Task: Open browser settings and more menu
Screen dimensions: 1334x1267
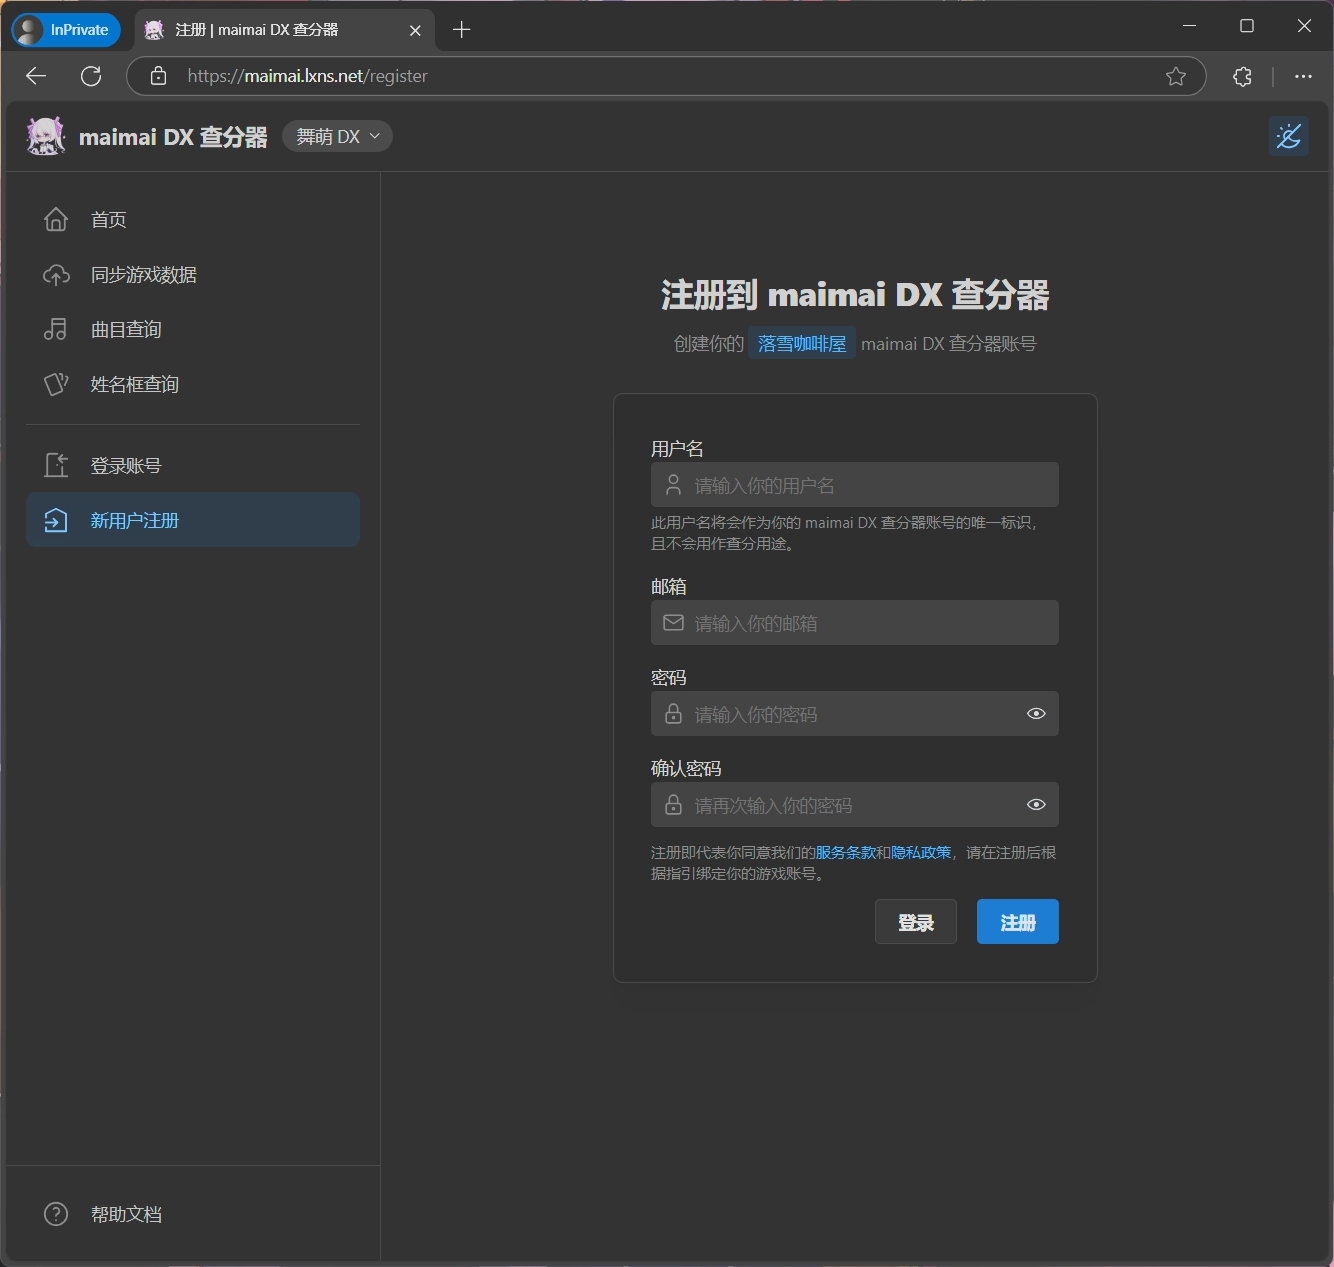Action: tap(1303, 76)
